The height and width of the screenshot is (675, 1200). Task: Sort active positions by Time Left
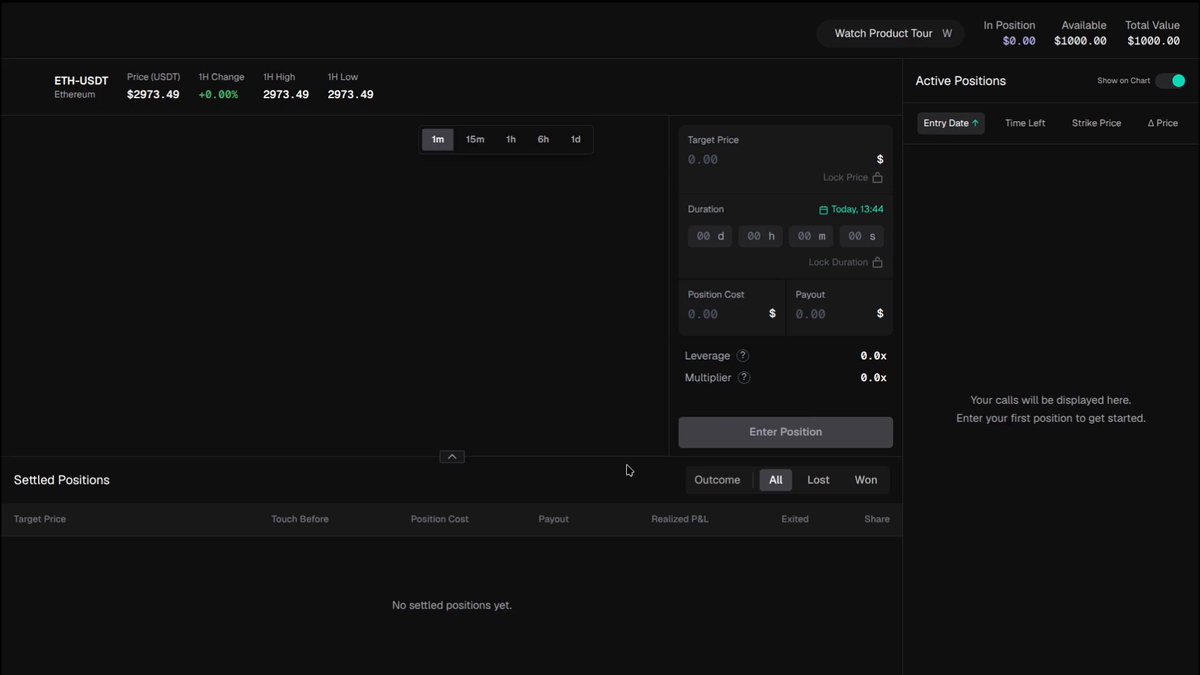pos(1025,123)
